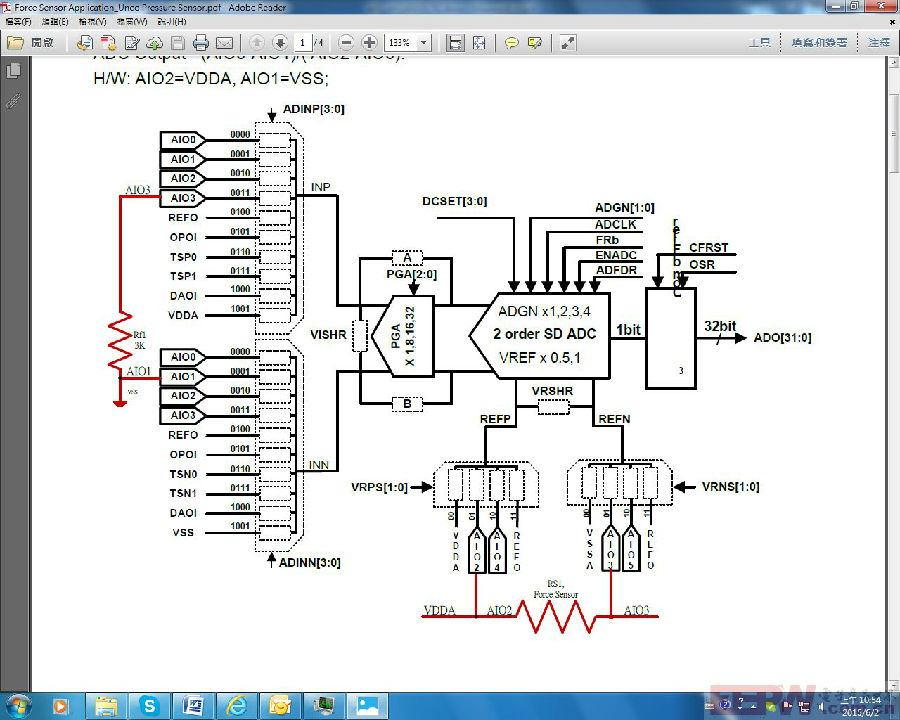Open Outlook from taskbar

tap(280, 706)
